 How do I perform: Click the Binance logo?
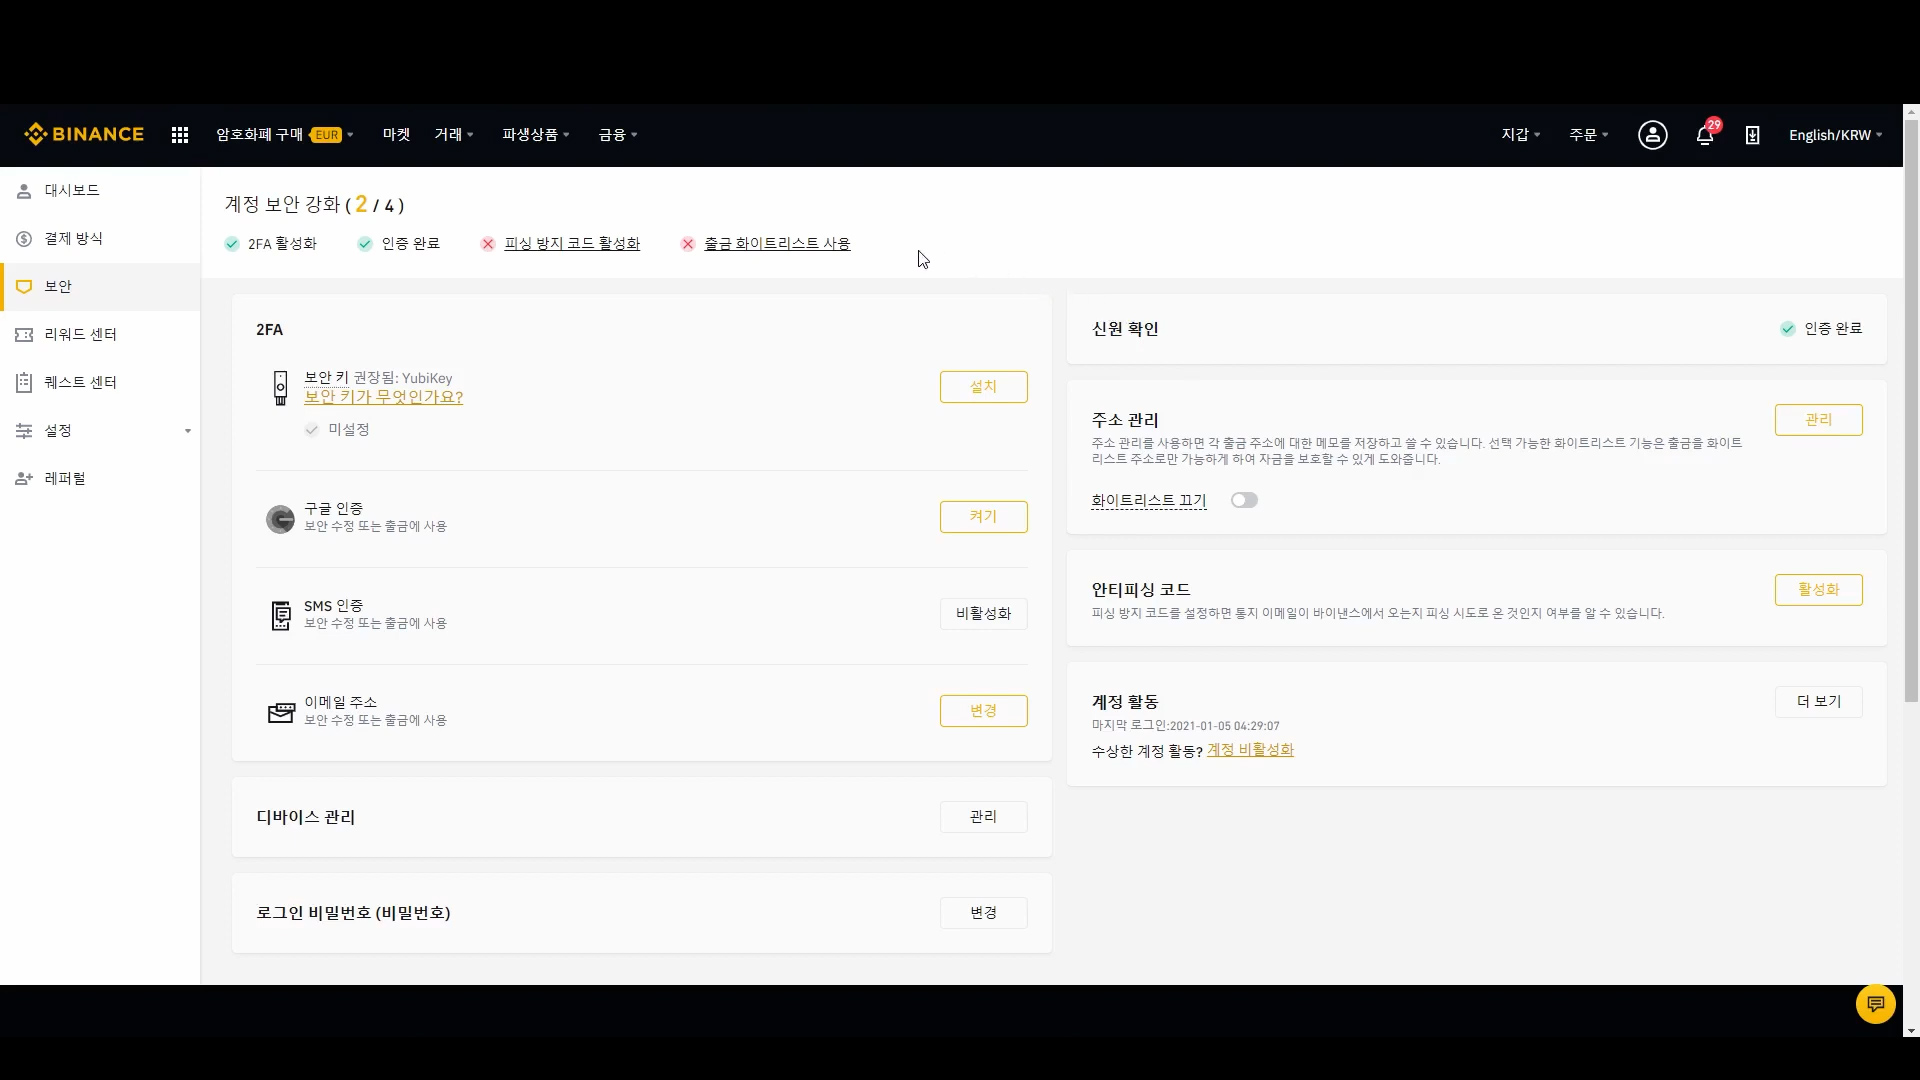coord(84,134)
